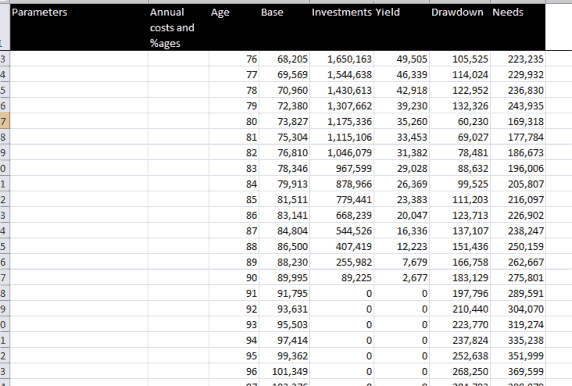Screen dimensions: 572x386
Task: Select the 'Annual costs and %ages' header
Action: coord(178,27)
